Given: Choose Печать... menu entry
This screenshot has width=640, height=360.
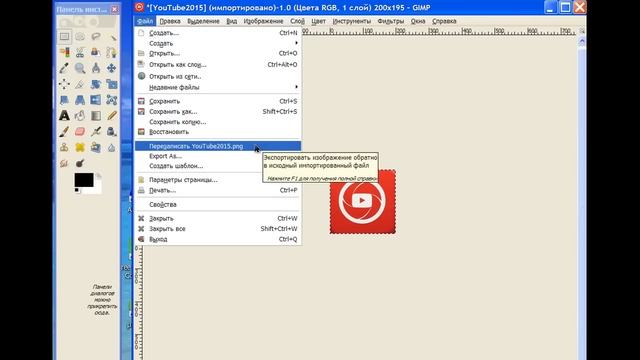Looking at the screenshot, I should pos(218,190).
